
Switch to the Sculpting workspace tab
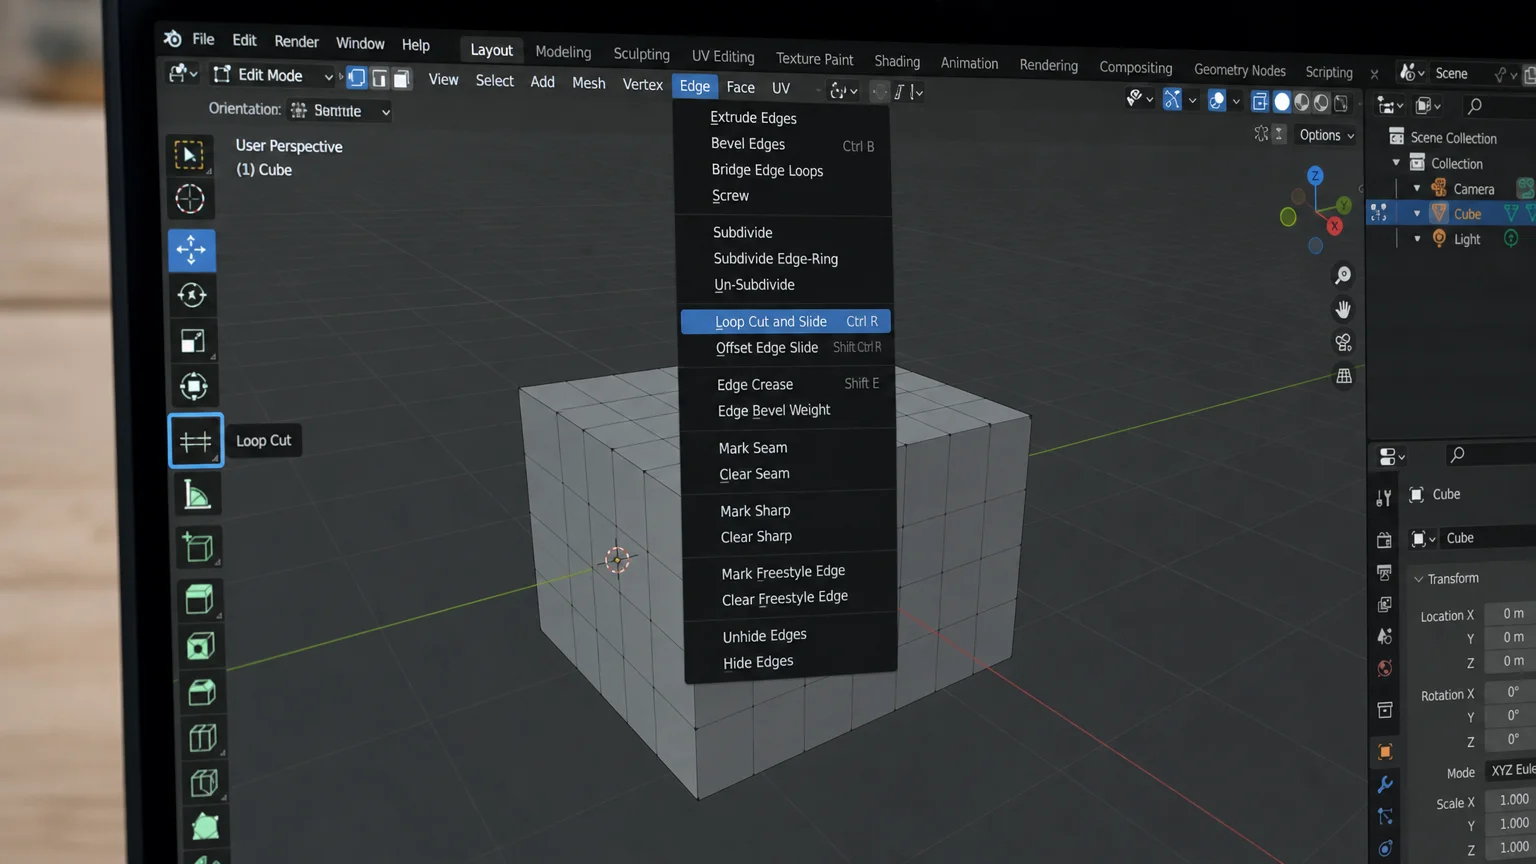click(x=642, y=54)
